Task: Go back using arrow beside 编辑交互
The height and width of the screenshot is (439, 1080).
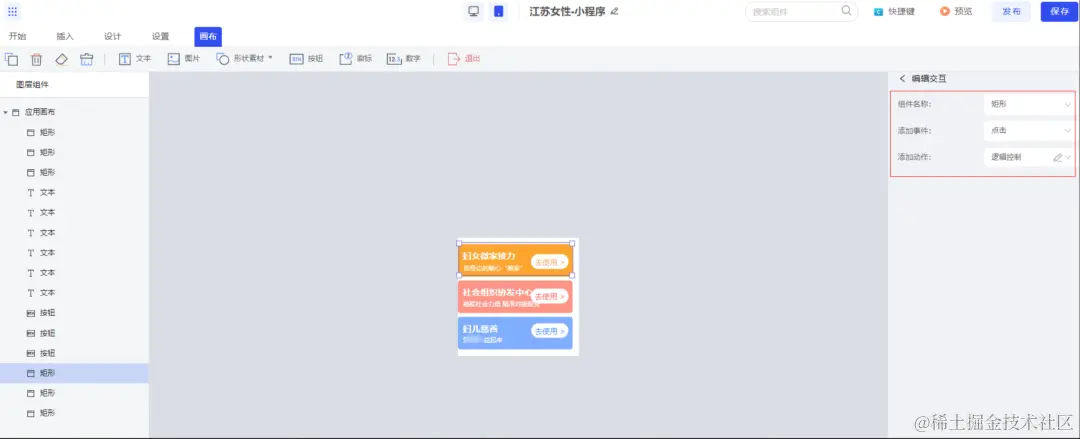Action: (x=902, y=79)
